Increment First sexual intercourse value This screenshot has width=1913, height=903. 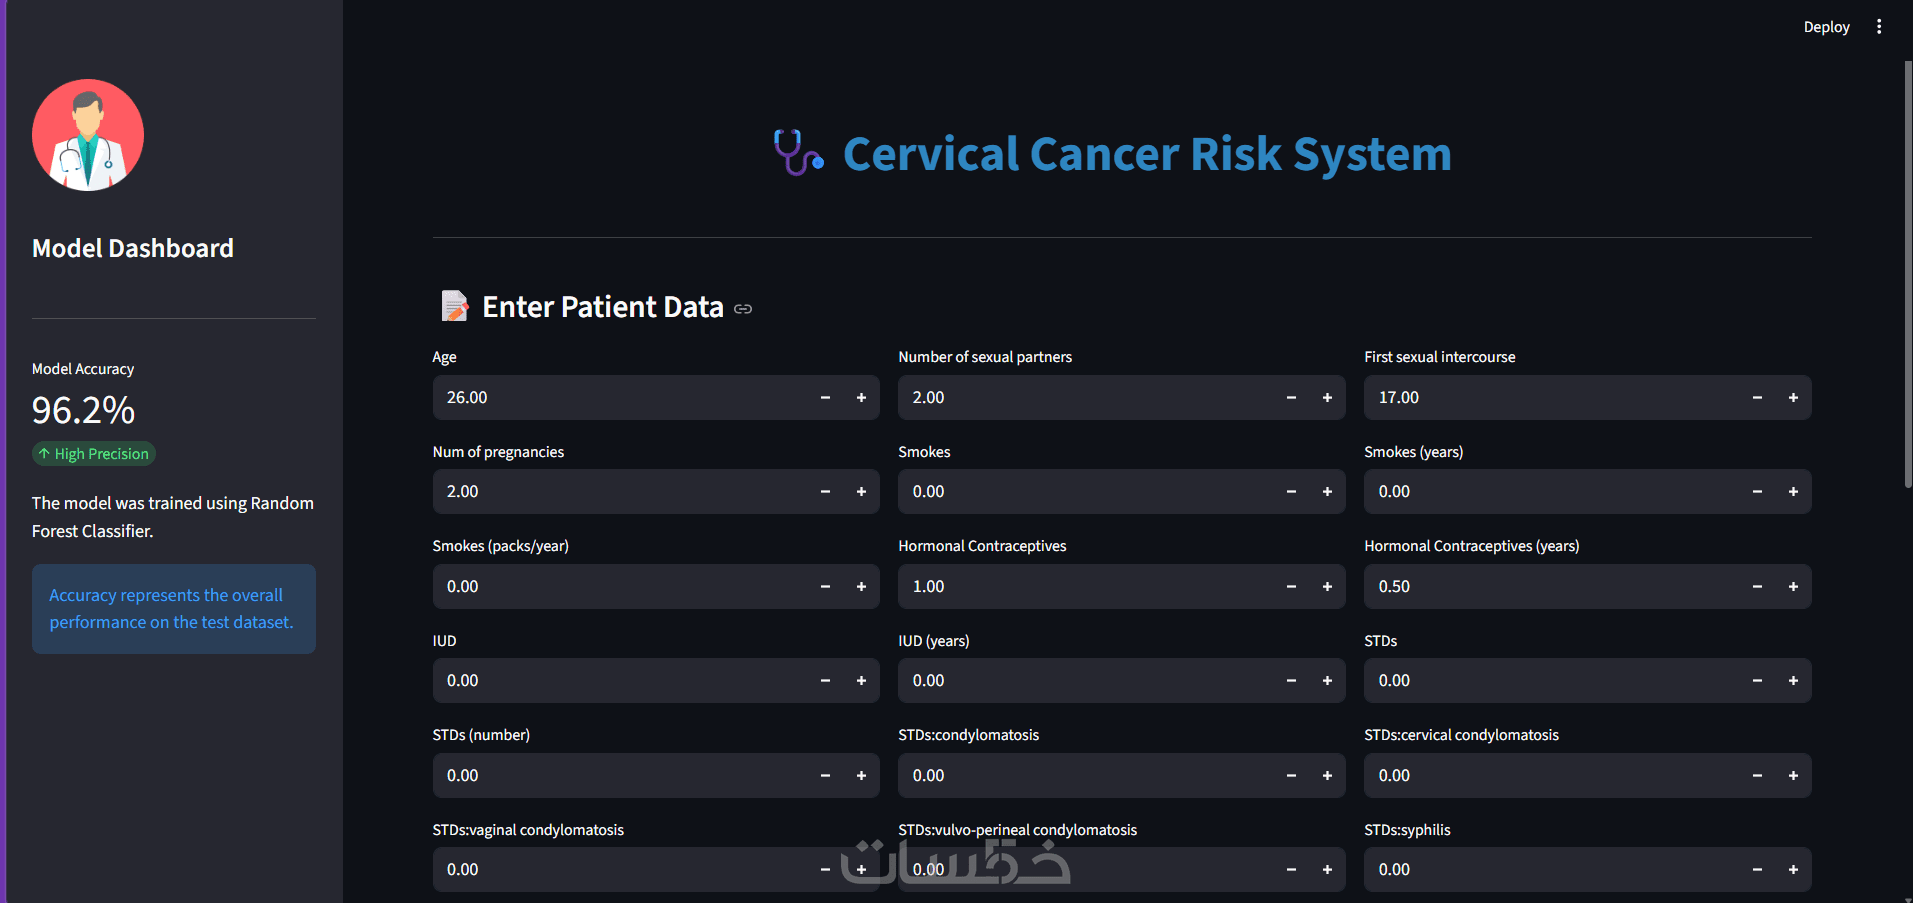click(1793, 398)
